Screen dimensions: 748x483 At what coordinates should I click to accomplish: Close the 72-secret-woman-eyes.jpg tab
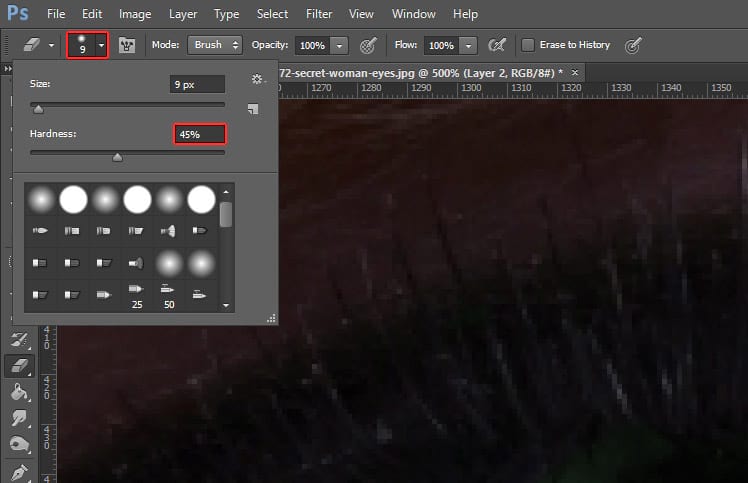(x=575, y=73)
